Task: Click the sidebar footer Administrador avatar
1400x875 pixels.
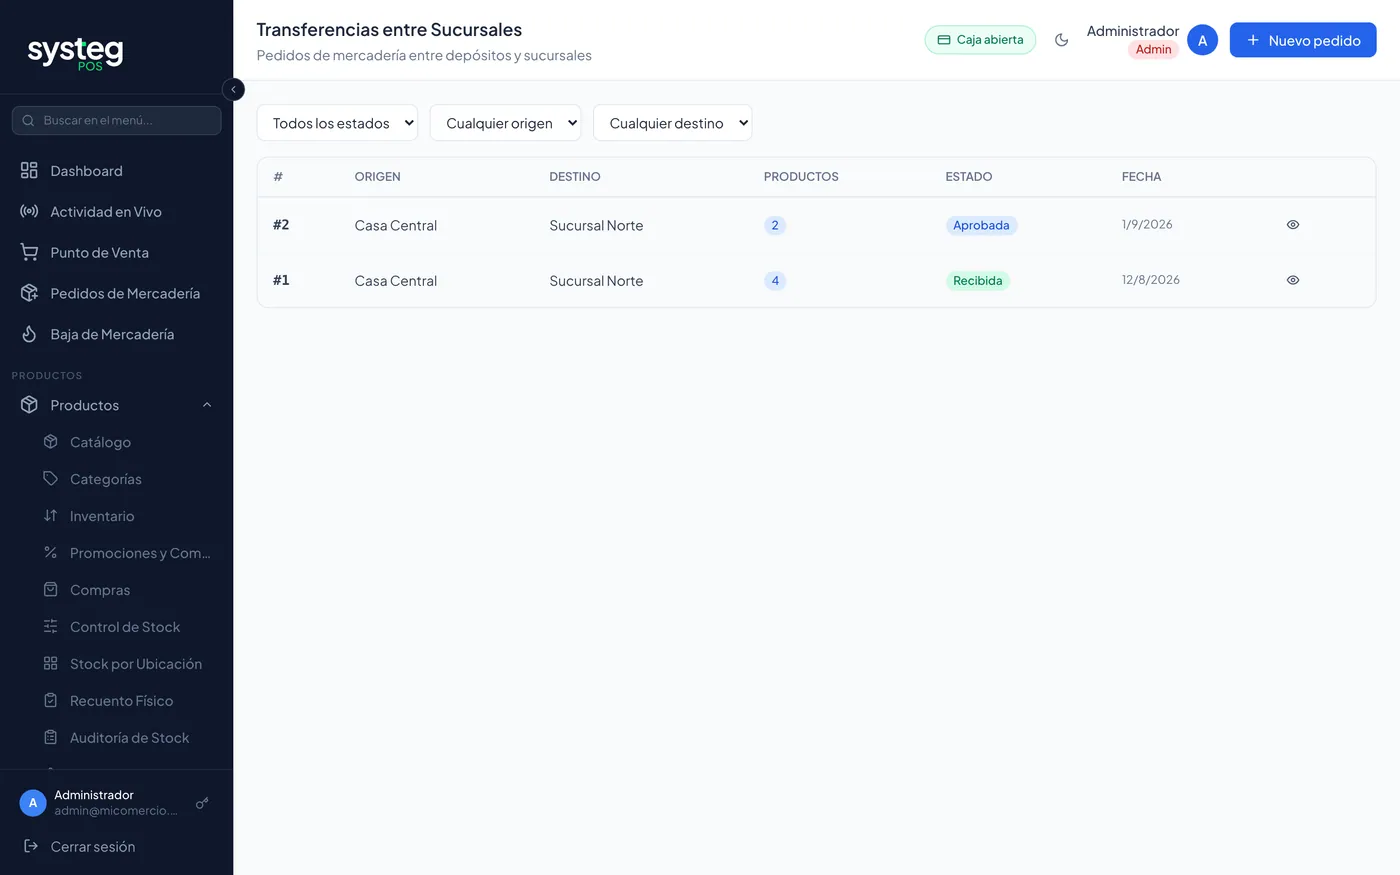Action: [x=33, y=803]
